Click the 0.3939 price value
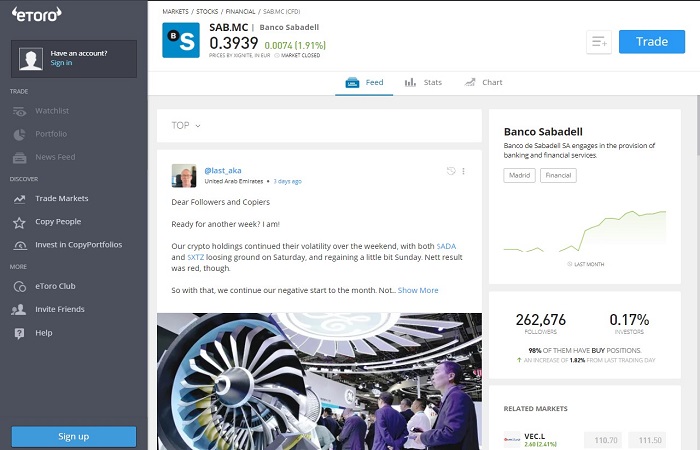700x450 pixels. (233, 43)
